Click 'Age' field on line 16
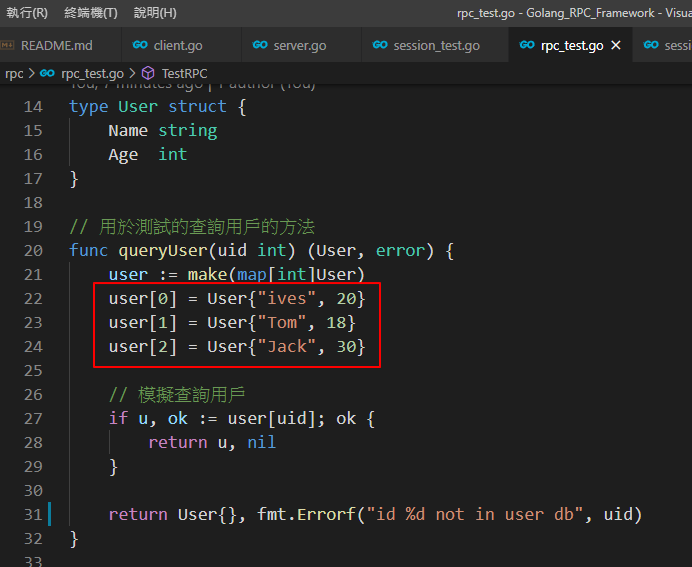Screen dimensions: 692x567 point(123,155)
